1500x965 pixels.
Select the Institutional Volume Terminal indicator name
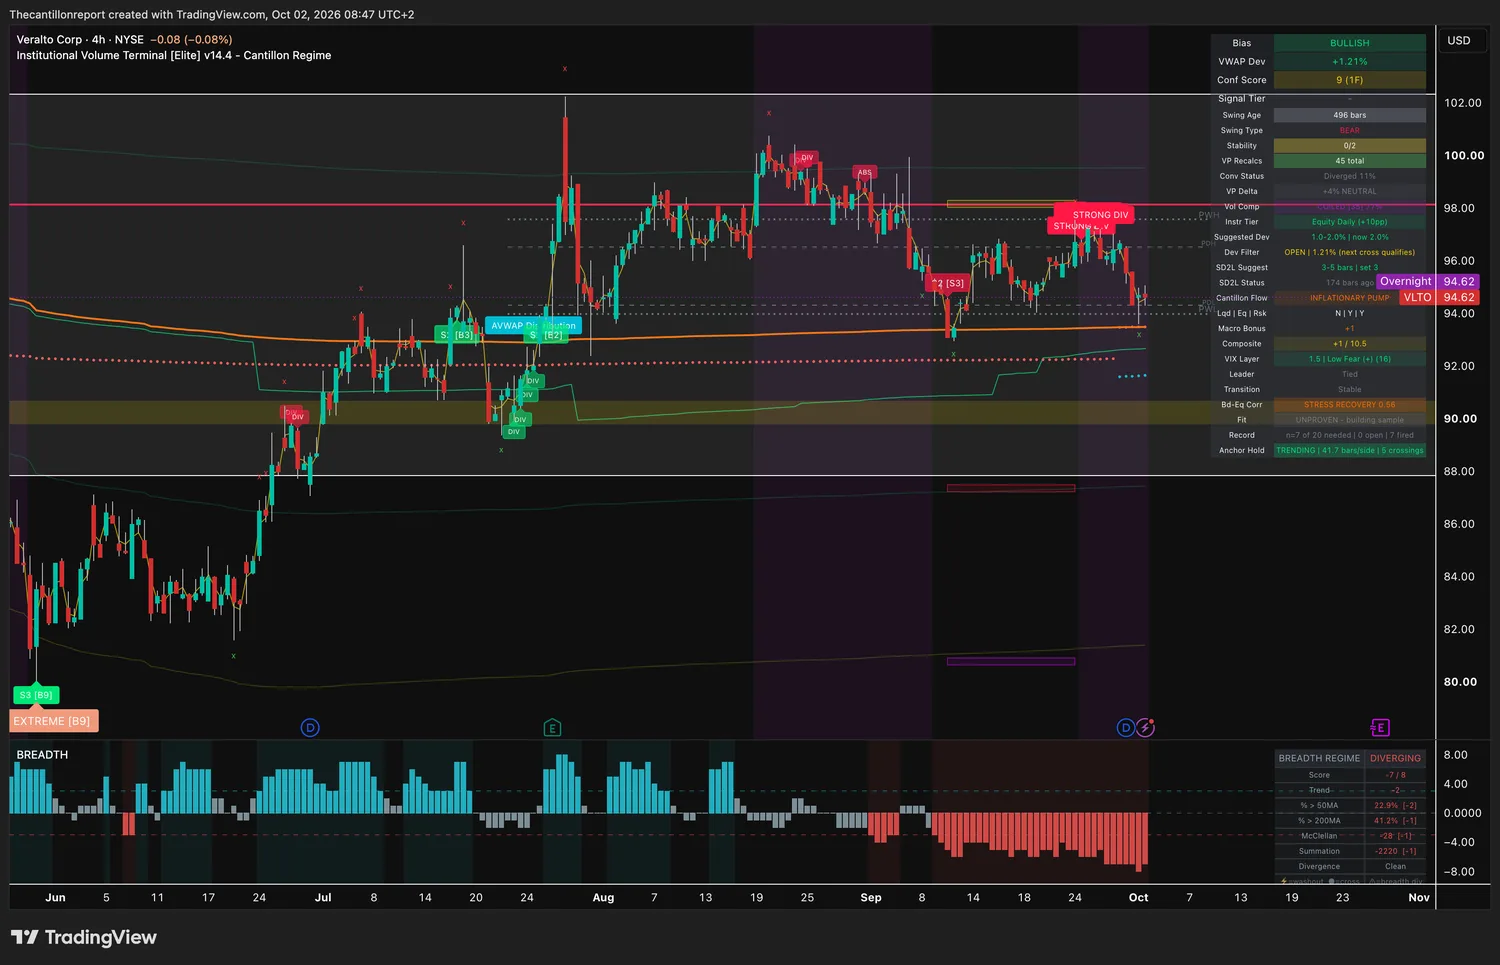(174, 56)
